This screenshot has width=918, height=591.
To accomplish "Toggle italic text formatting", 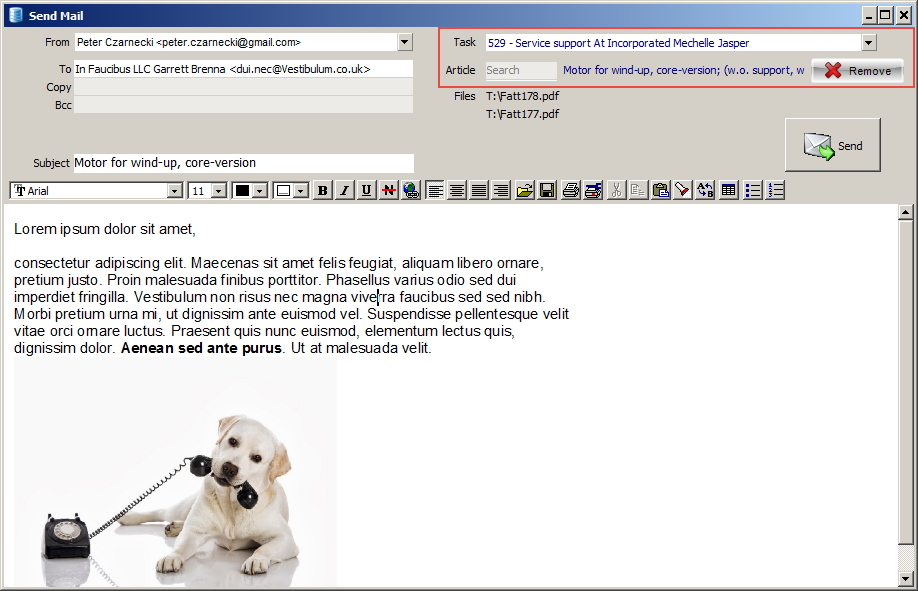I will (344, 191).
